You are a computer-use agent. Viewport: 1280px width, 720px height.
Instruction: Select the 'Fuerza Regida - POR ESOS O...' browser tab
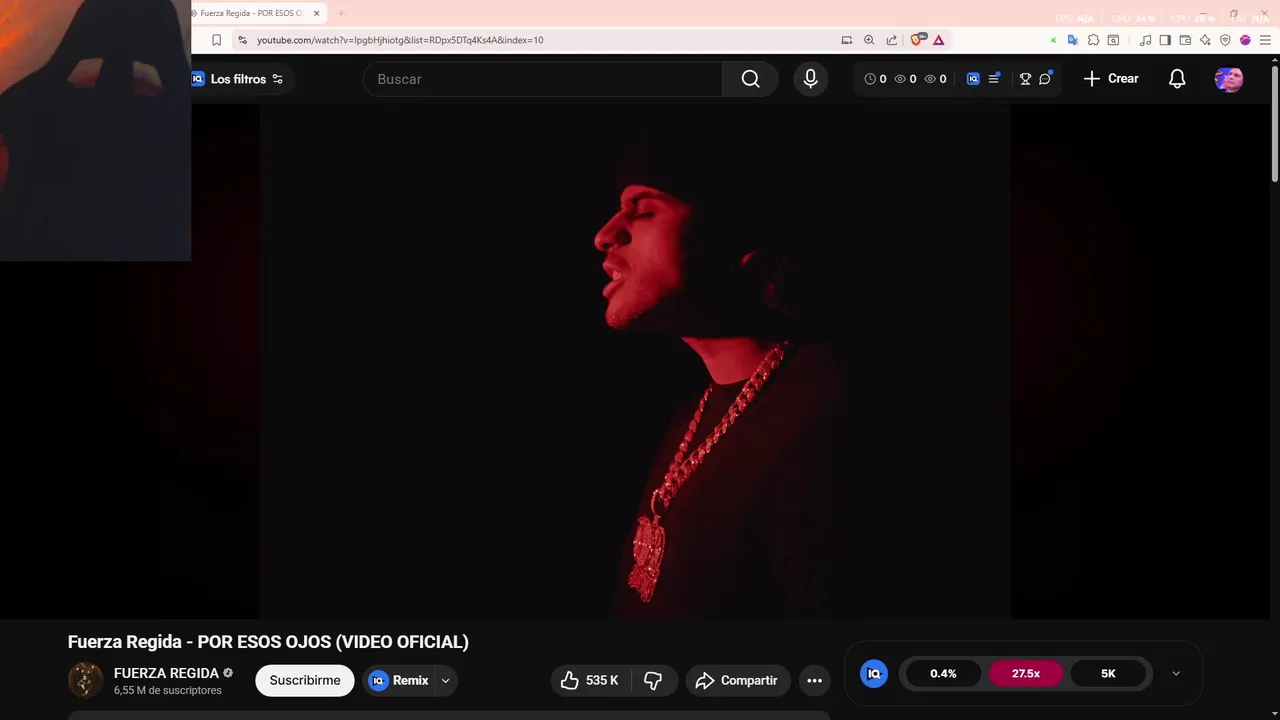[251, 13]
